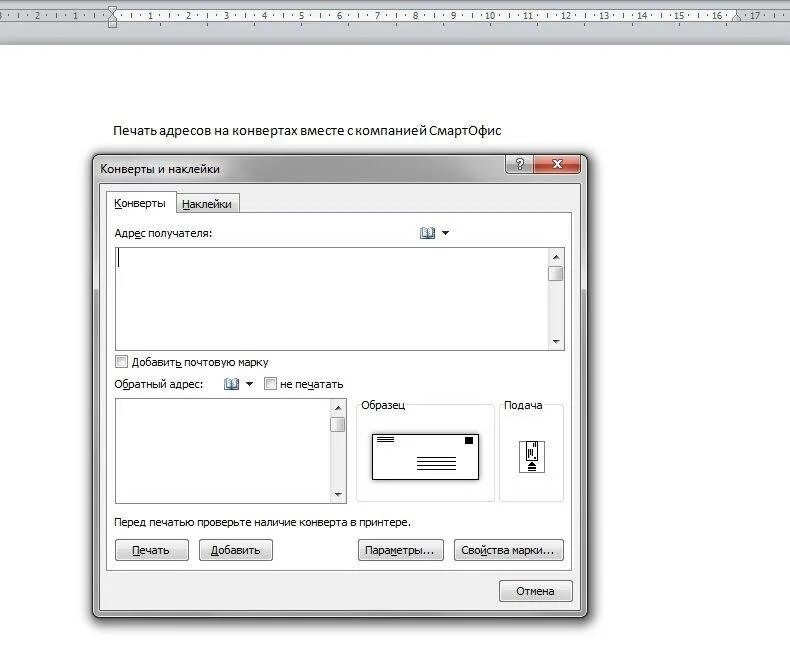790x650 pixels.
Task: Click the return address scrollbar thumb
Action: coord(338,424)
